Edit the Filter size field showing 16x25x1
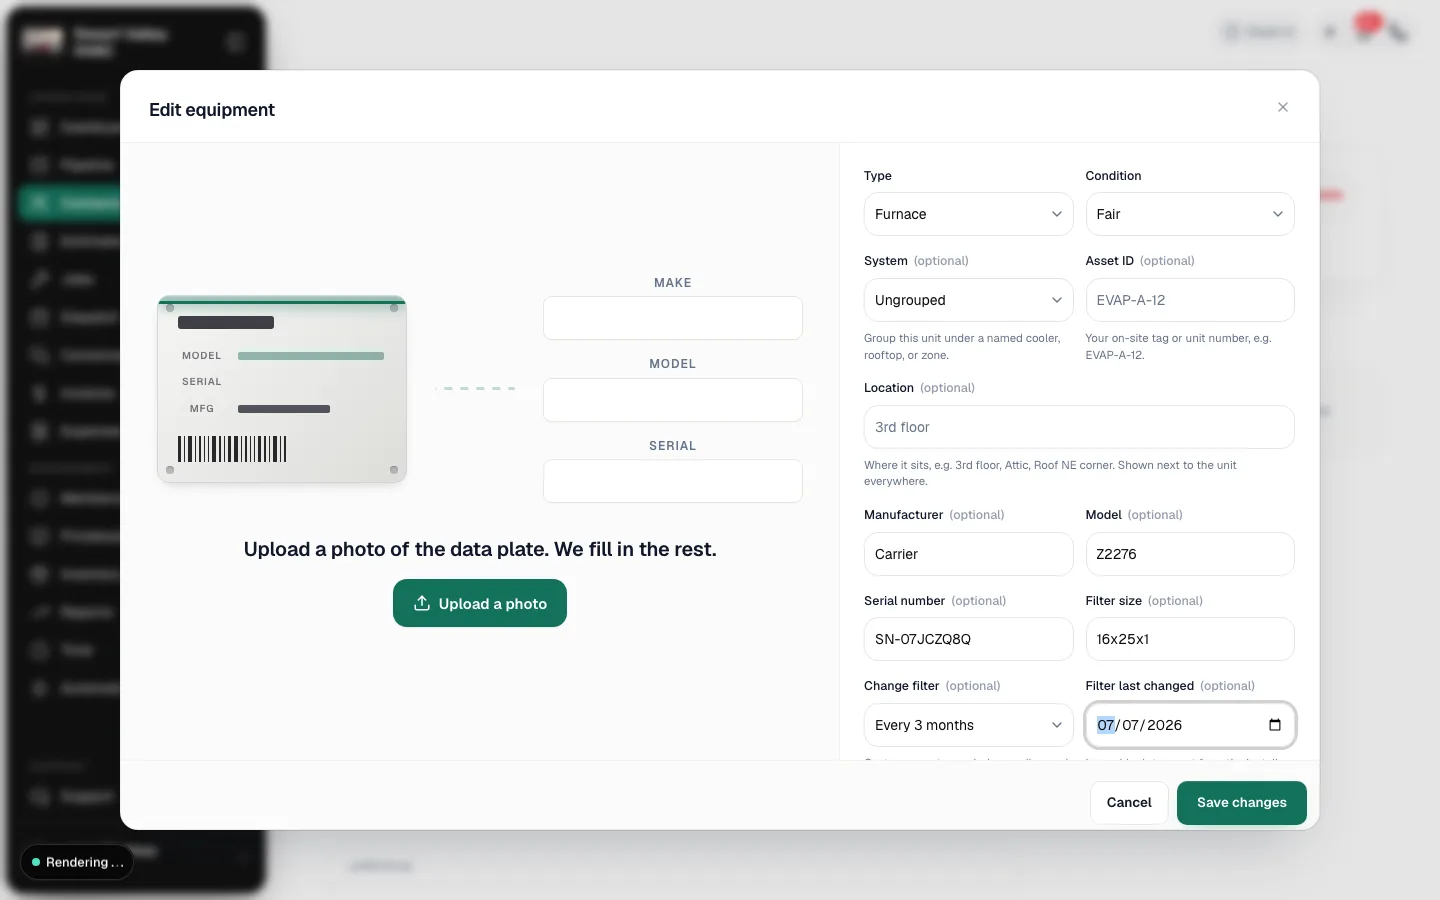Screen dimensions: 1440x900 [1190, 639]
